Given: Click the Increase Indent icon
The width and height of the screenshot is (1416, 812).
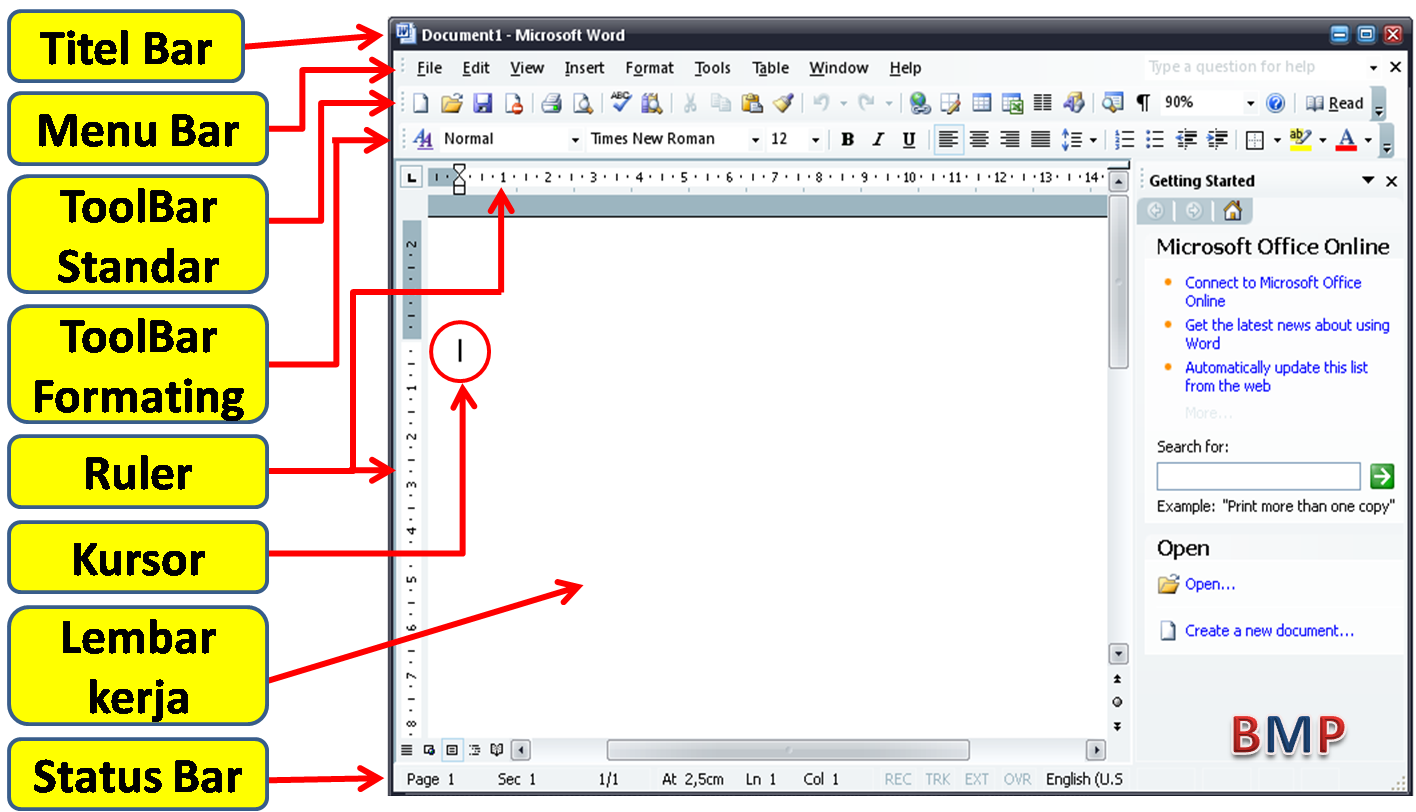Looking at the screenshot, I should 1217,139.
